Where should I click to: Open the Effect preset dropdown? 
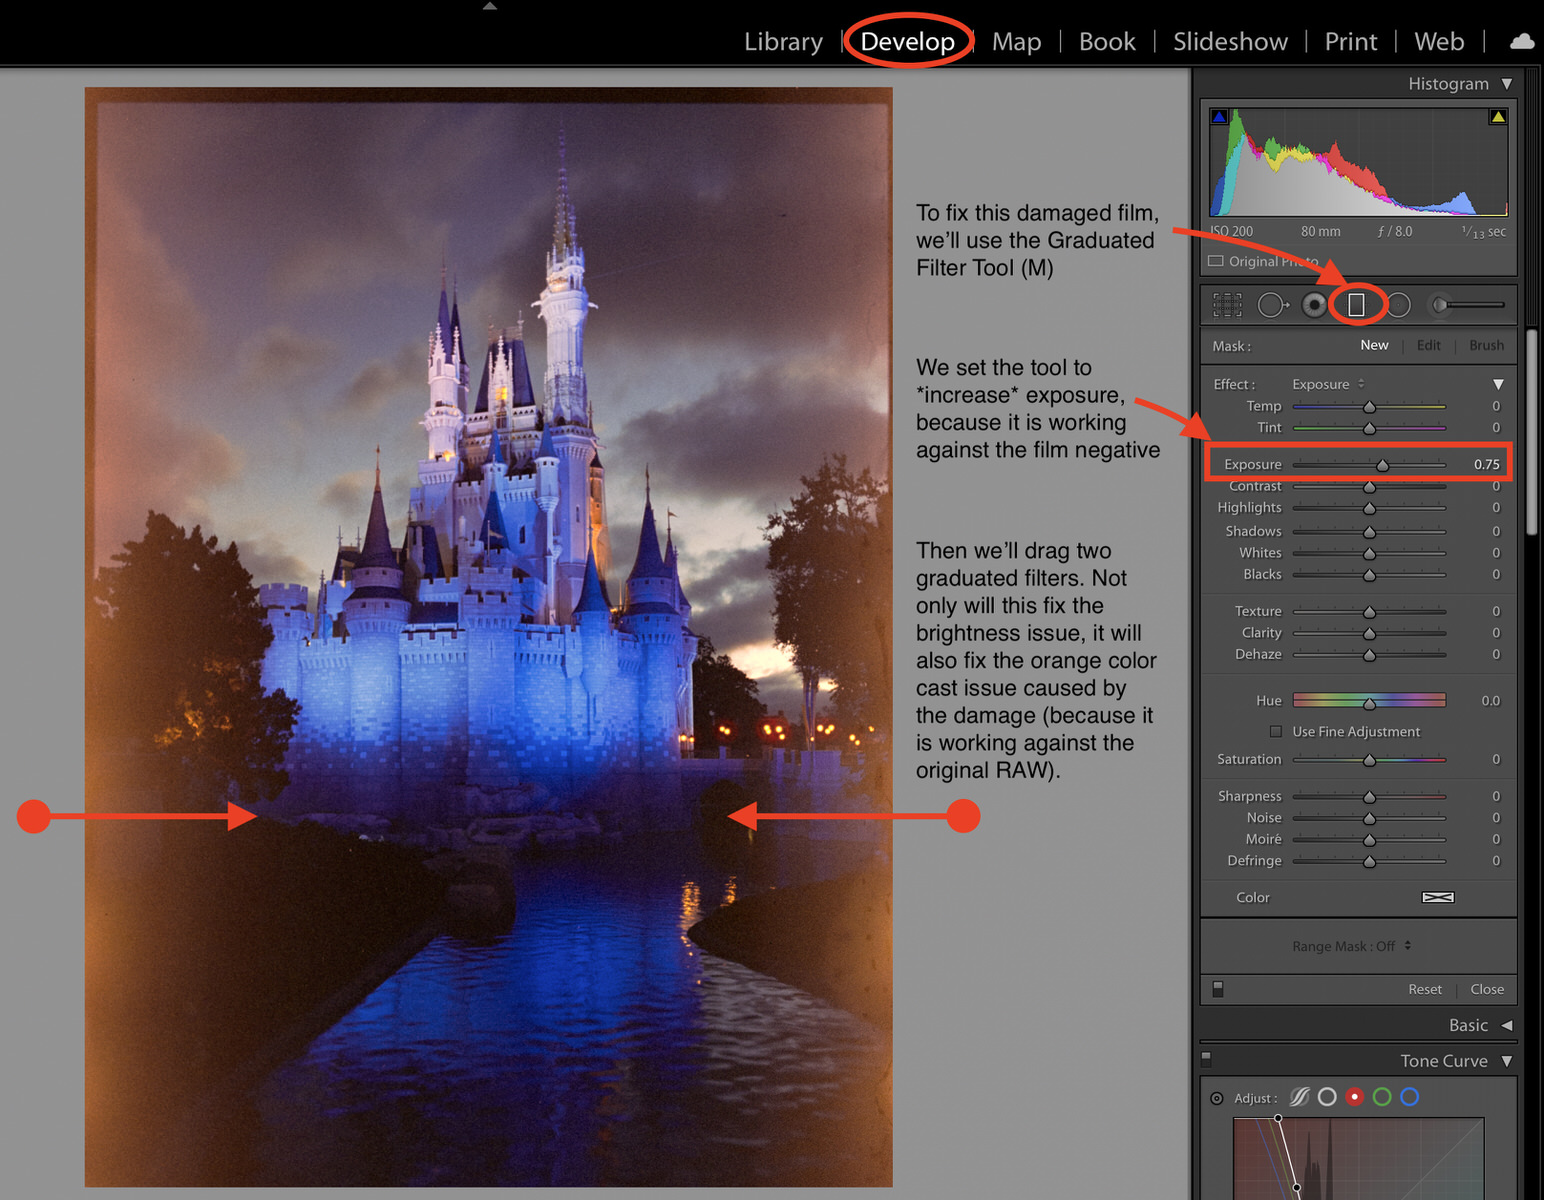tap(1328, 384)
